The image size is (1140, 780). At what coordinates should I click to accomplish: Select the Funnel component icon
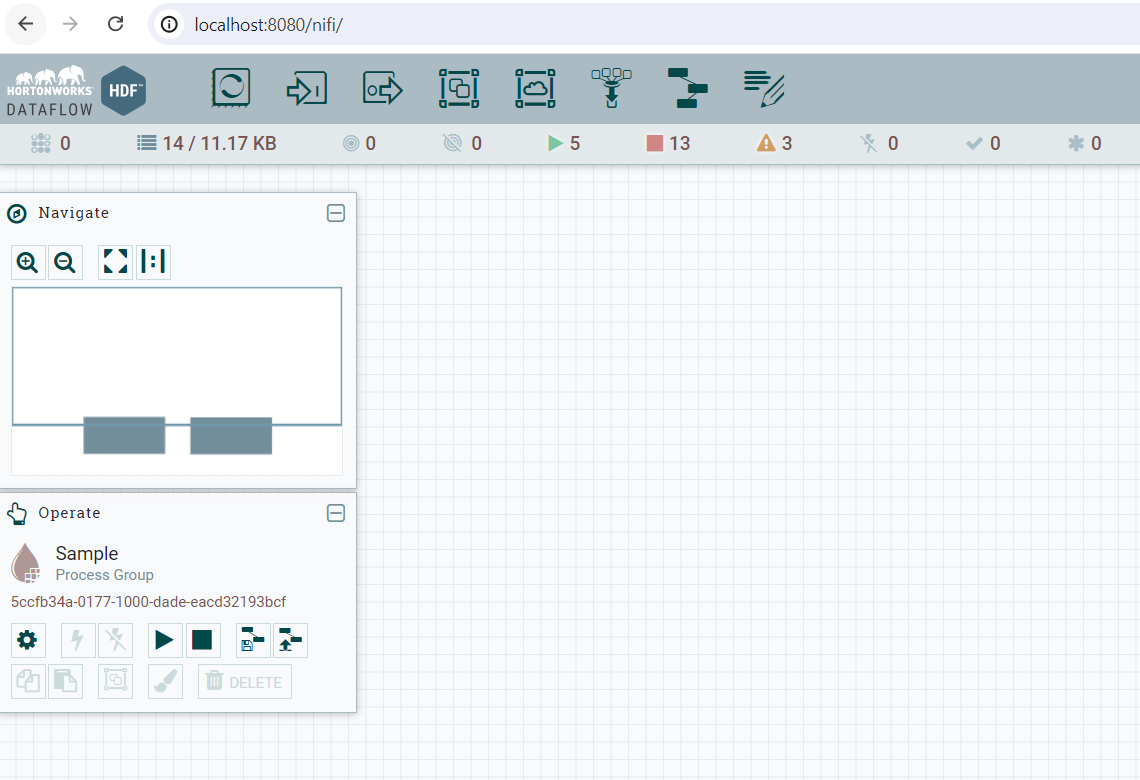(611, 88)
